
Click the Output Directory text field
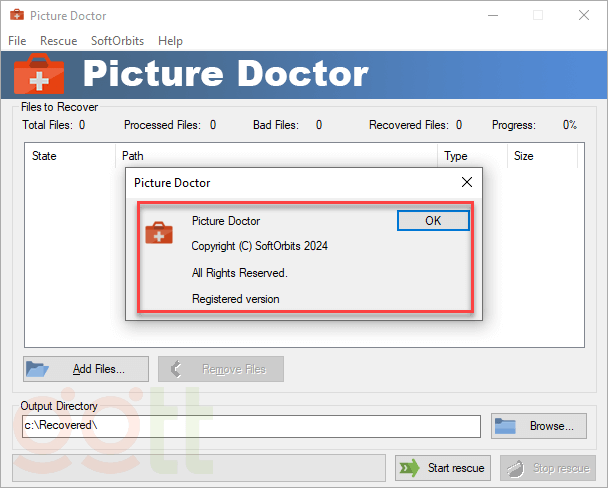point(250,426)
